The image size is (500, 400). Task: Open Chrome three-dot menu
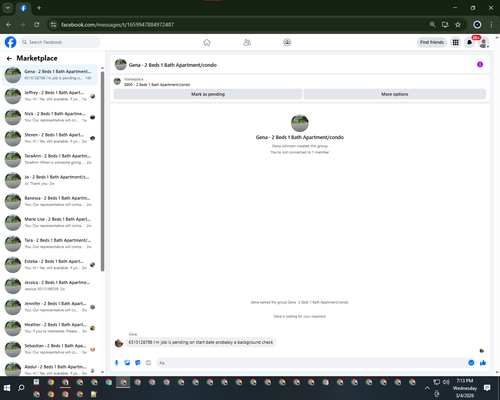491,25
